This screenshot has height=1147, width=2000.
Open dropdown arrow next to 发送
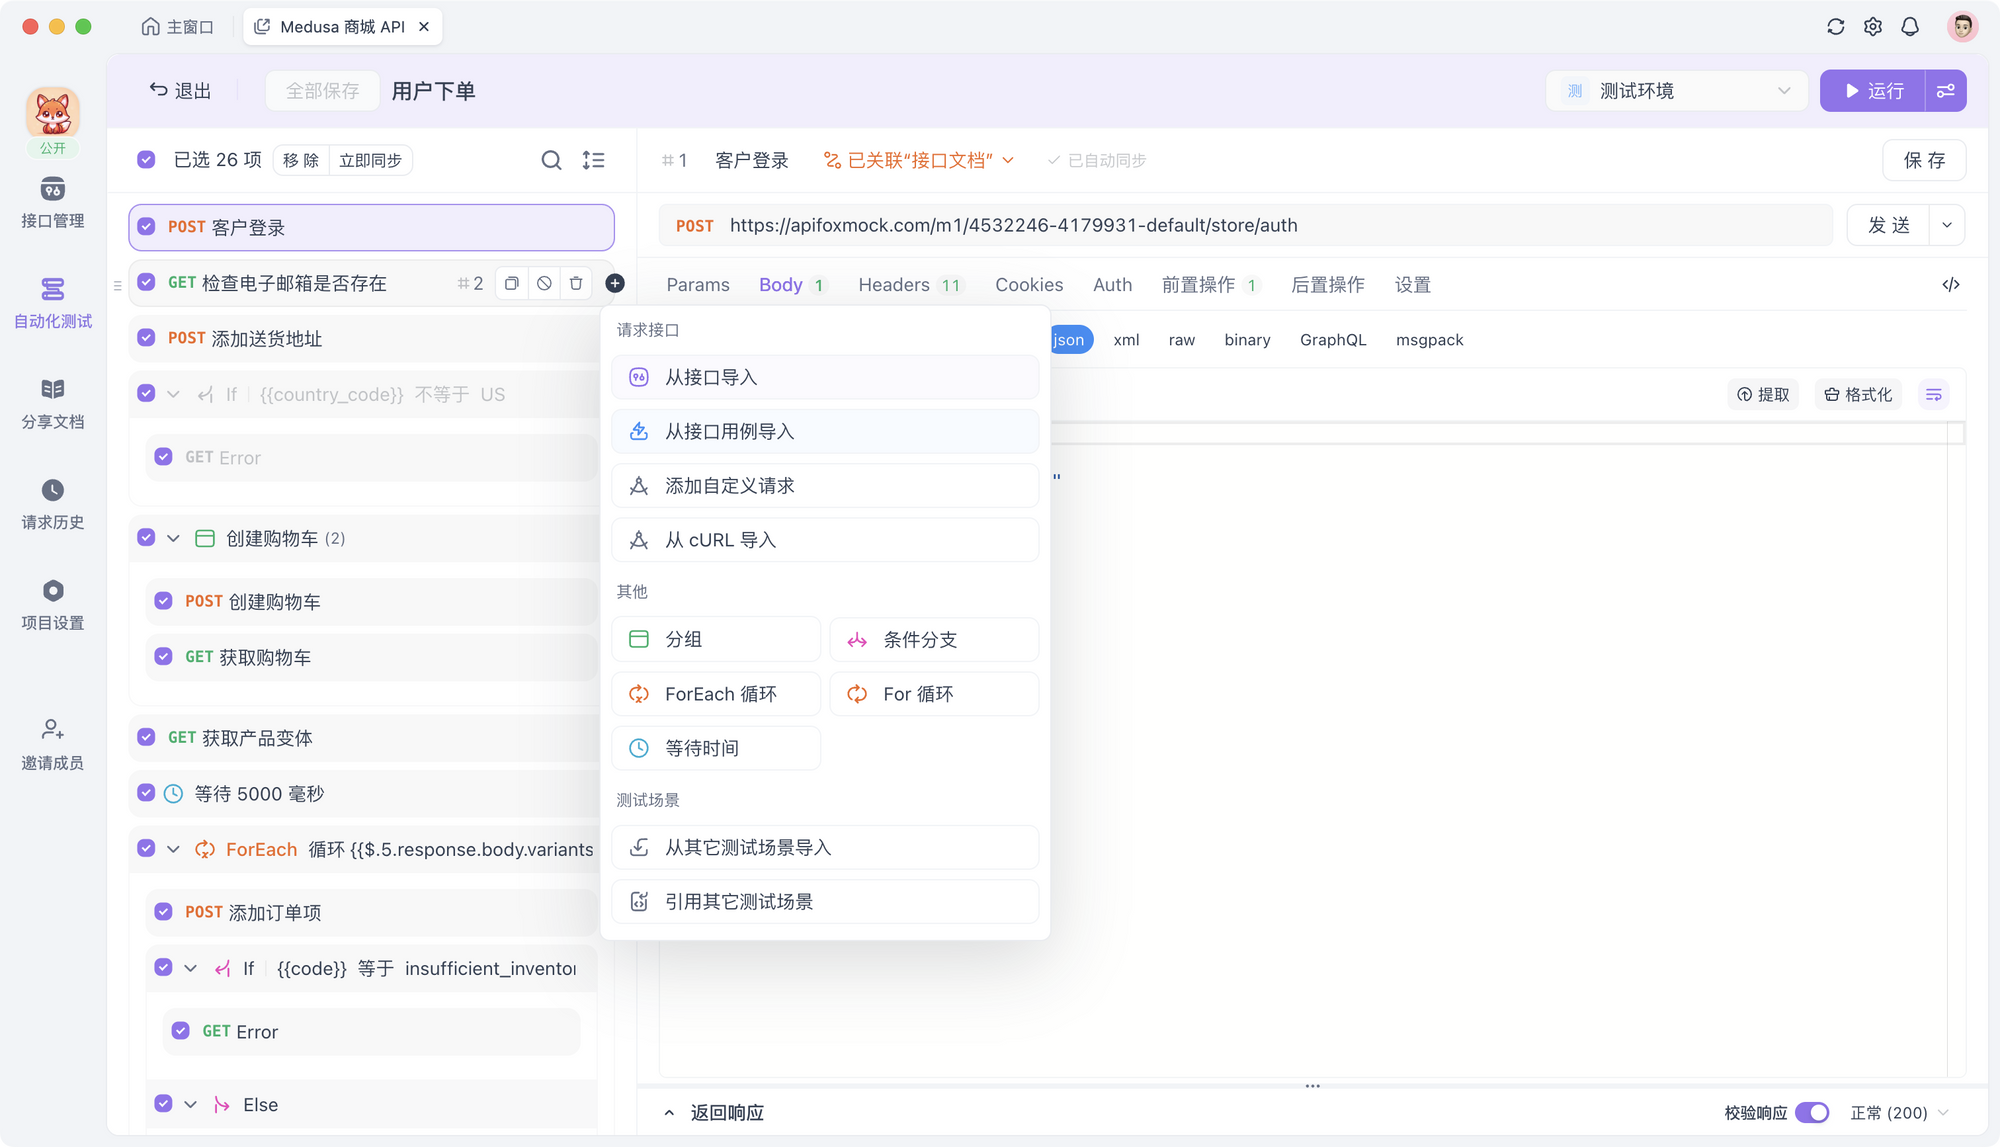pos(1946,225)
